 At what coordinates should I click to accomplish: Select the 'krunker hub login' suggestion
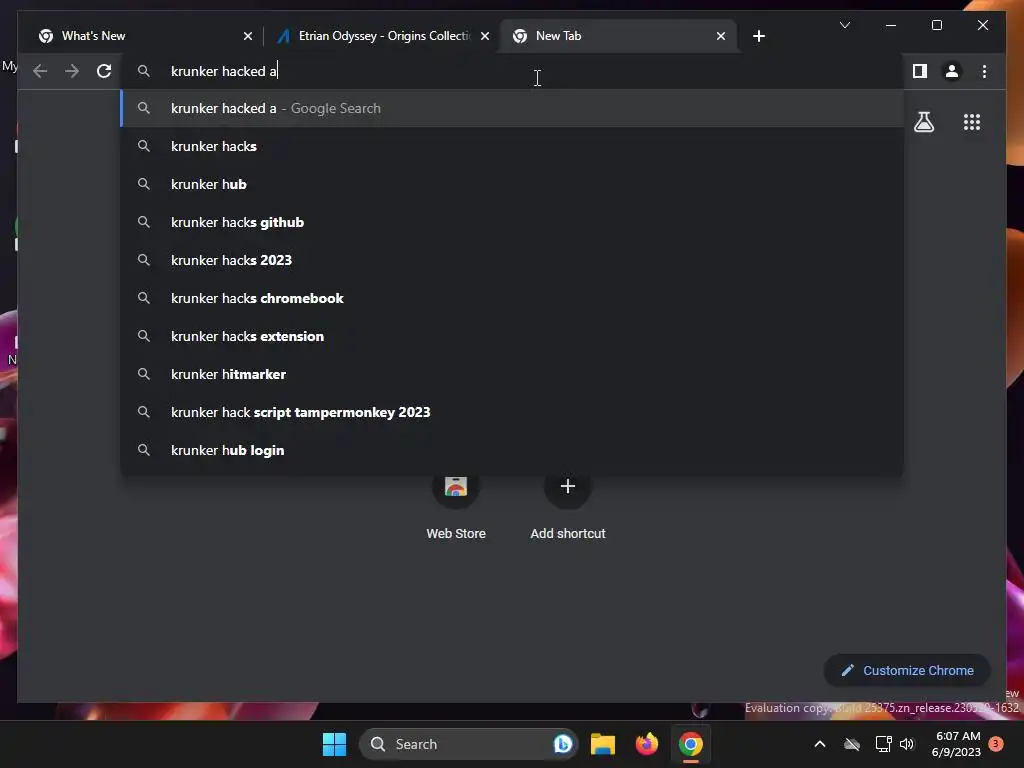512,450
